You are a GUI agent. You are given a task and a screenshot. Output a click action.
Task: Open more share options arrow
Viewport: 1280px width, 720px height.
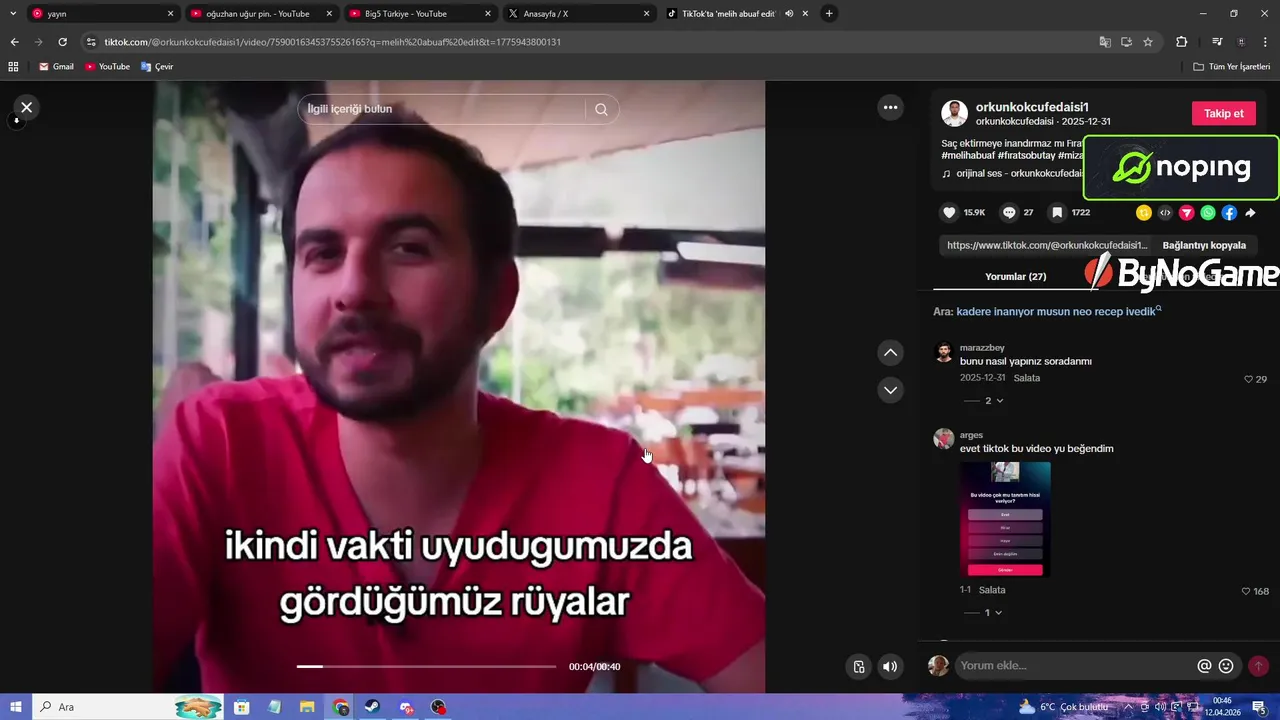click(x=1250, y=212)
